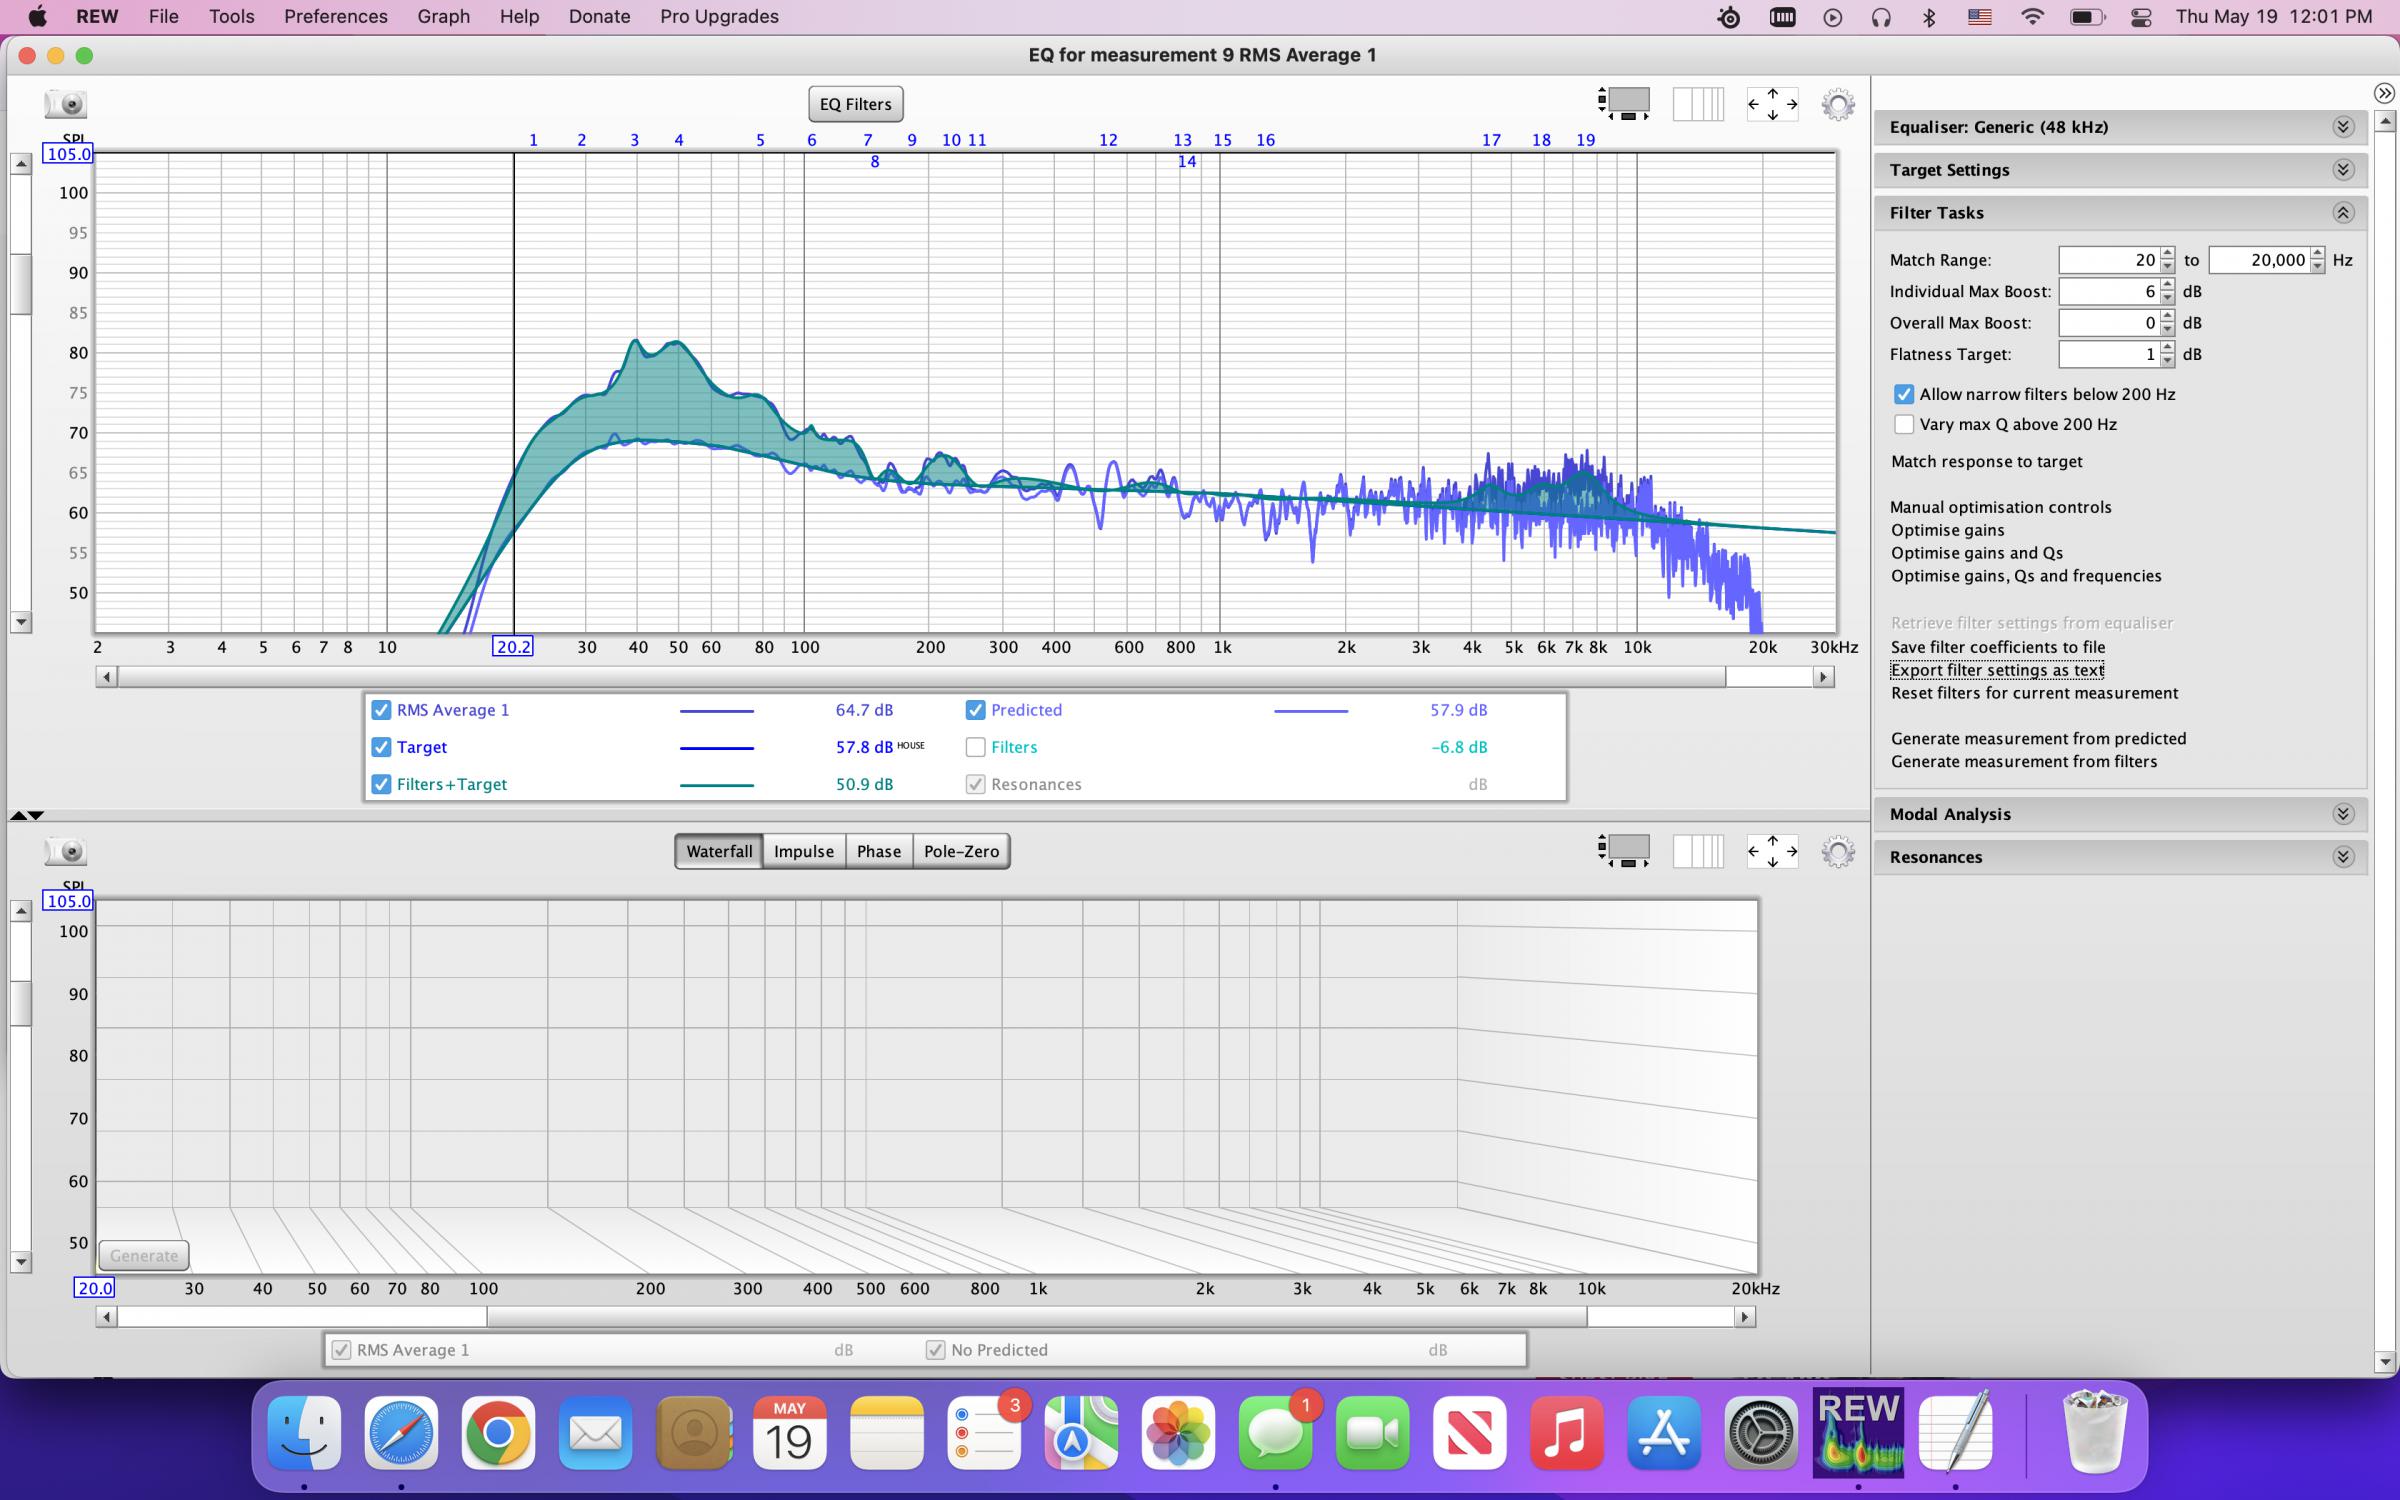Capture the top graph with camera icon

coord(65,103)
